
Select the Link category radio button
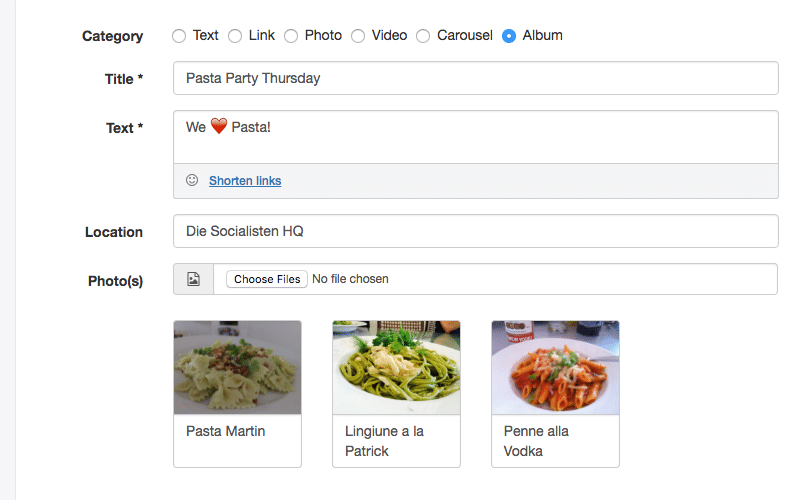[x=235, y=36]
